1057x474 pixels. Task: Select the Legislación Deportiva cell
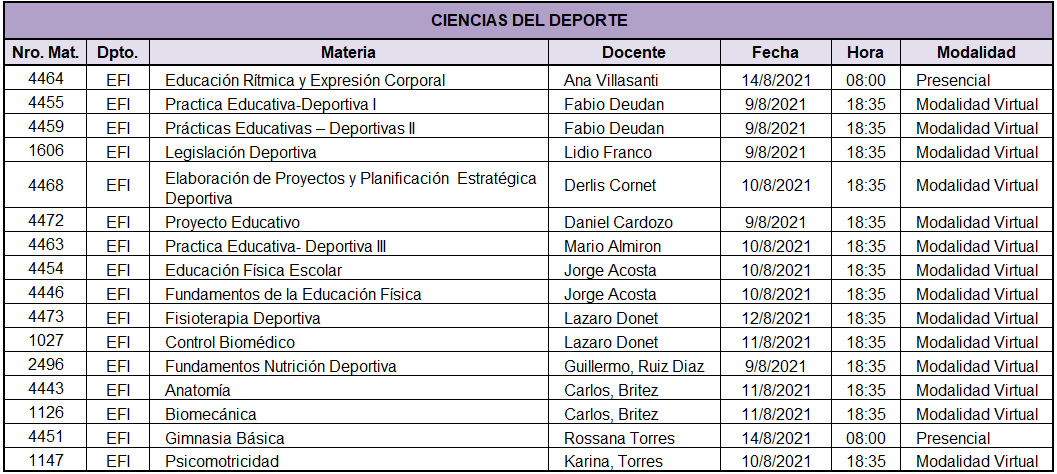click(349, 152)
